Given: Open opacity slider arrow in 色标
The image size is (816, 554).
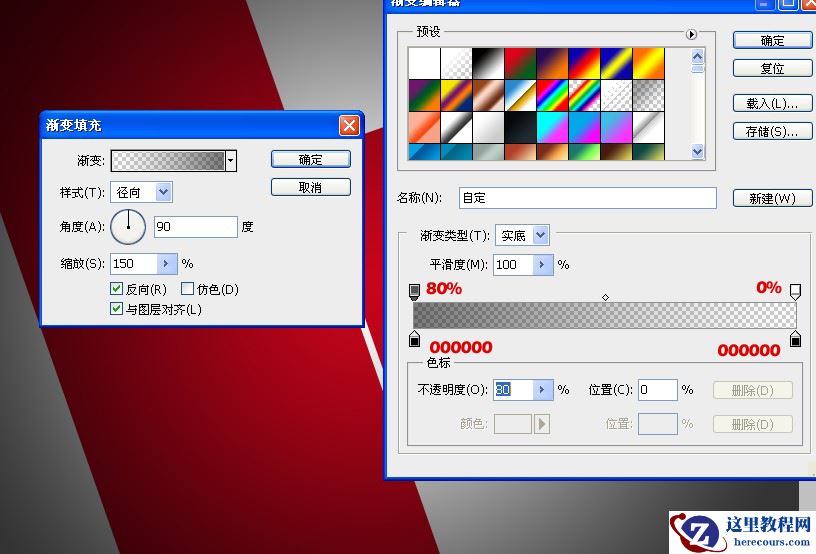Looking at the screenshot, I should pos(542,390).
